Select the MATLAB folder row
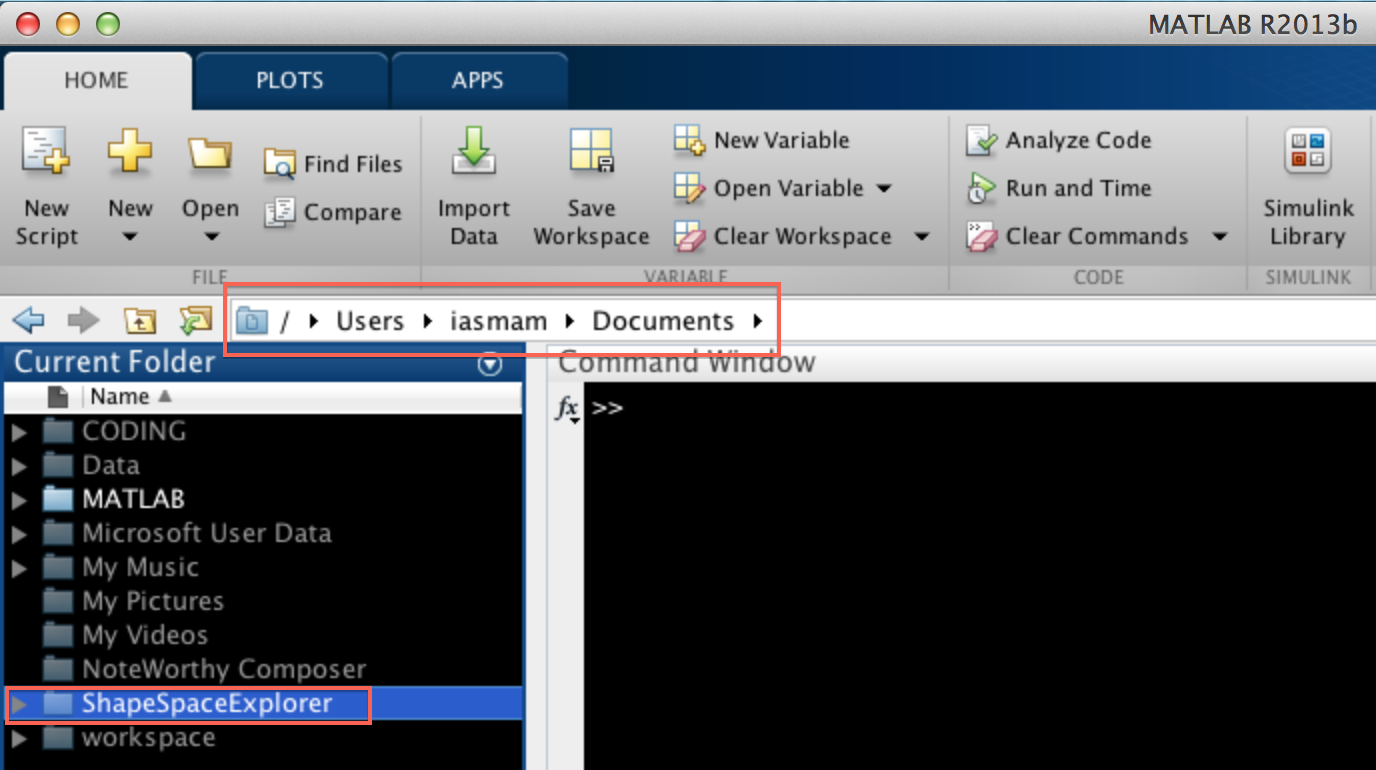Image resolution: width=1376 pixels, height=770 pixels. point(262,500)
